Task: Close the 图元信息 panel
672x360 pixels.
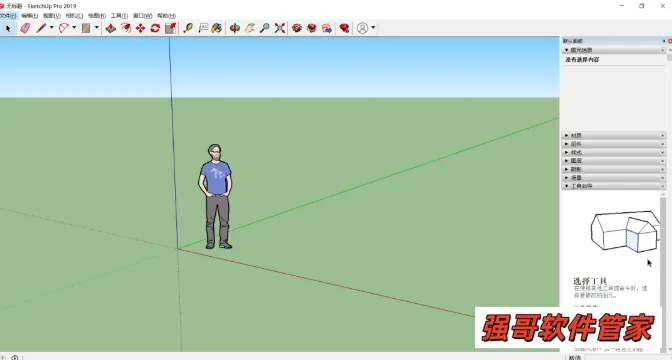Action: click(663, 50)
